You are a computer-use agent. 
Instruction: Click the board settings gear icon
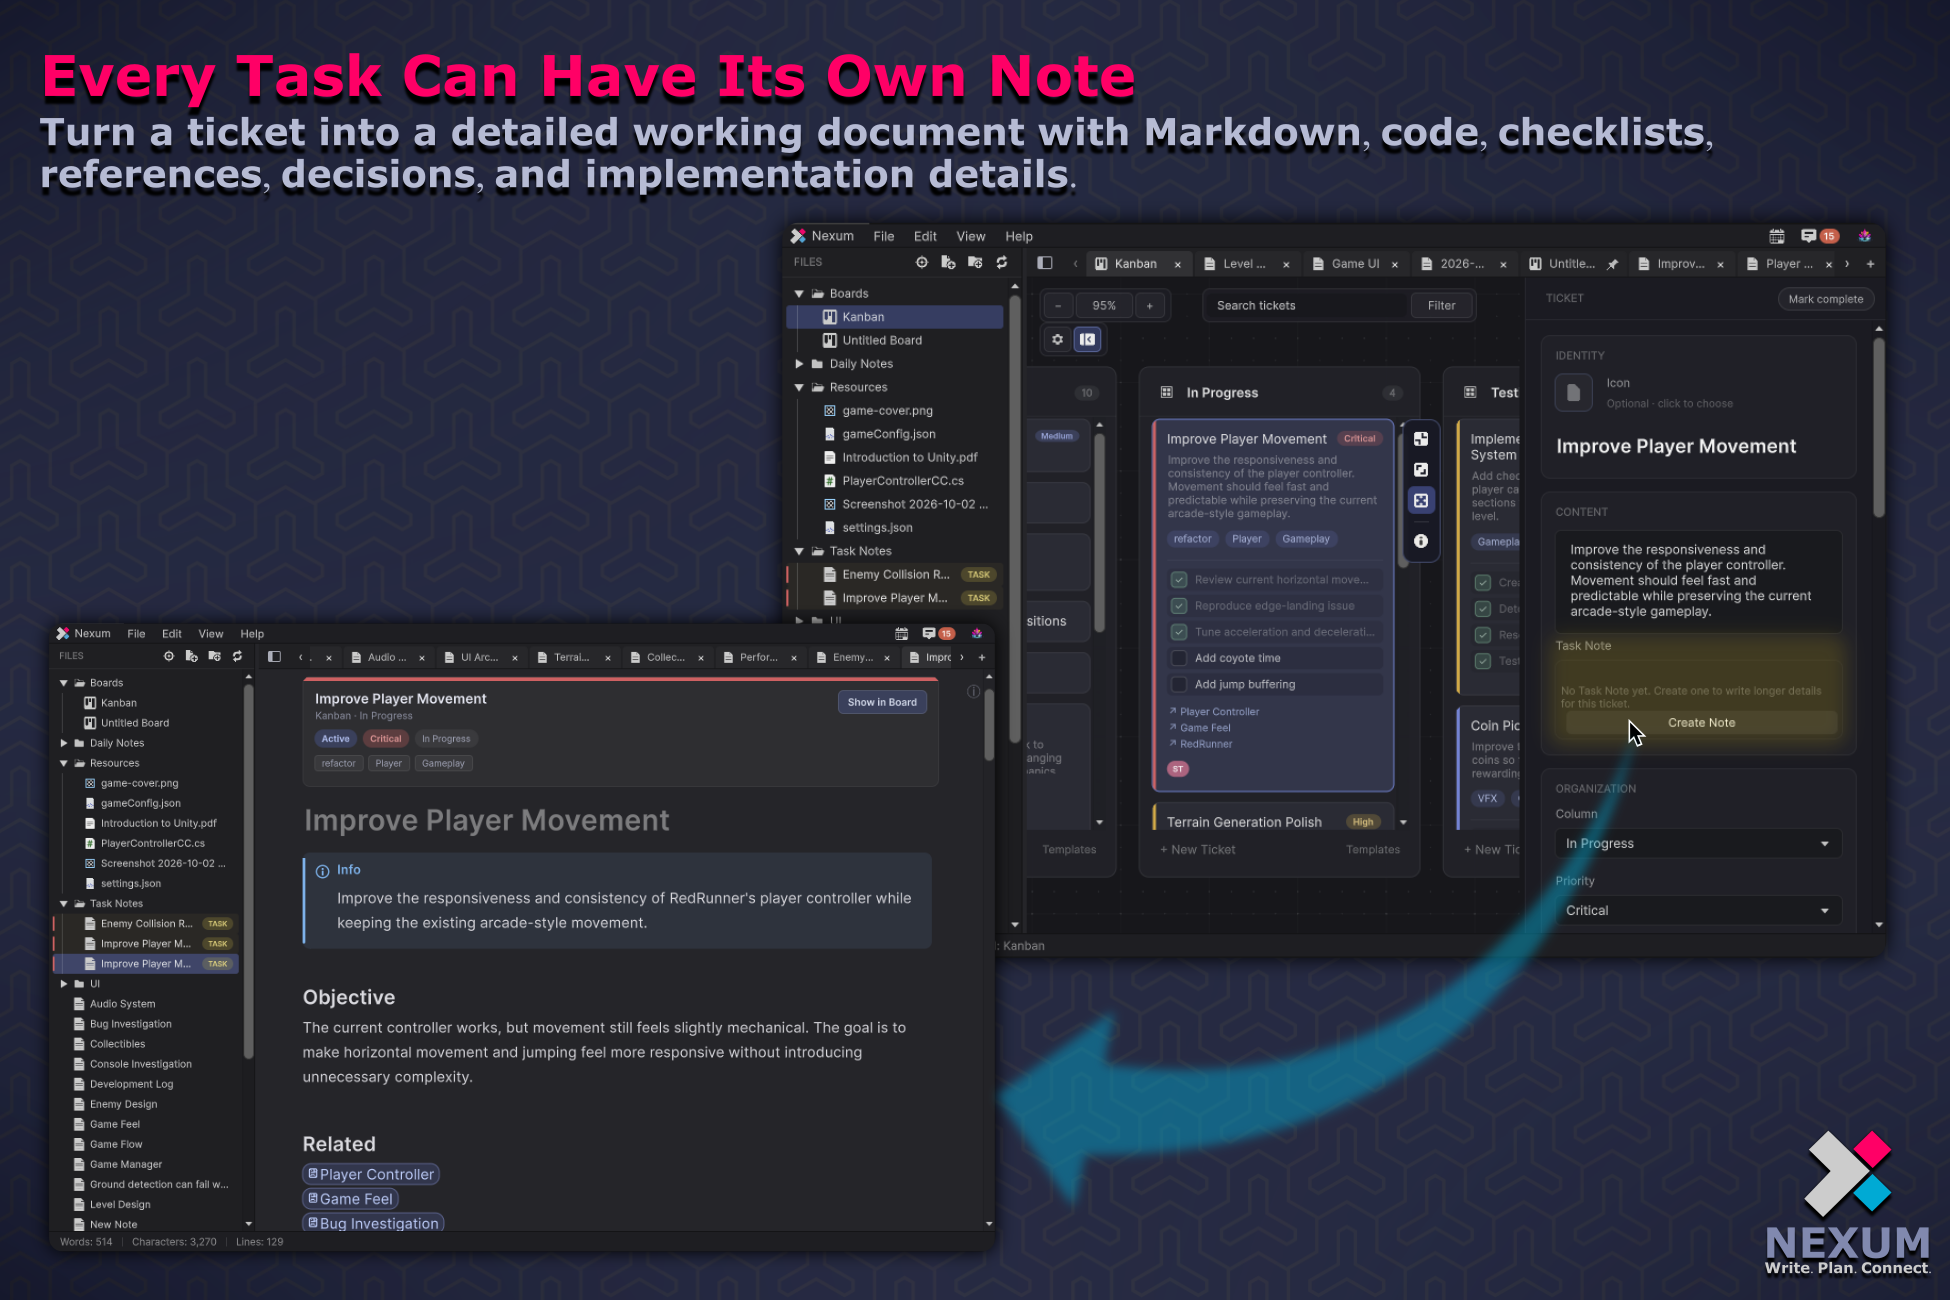click(1057, 339)
